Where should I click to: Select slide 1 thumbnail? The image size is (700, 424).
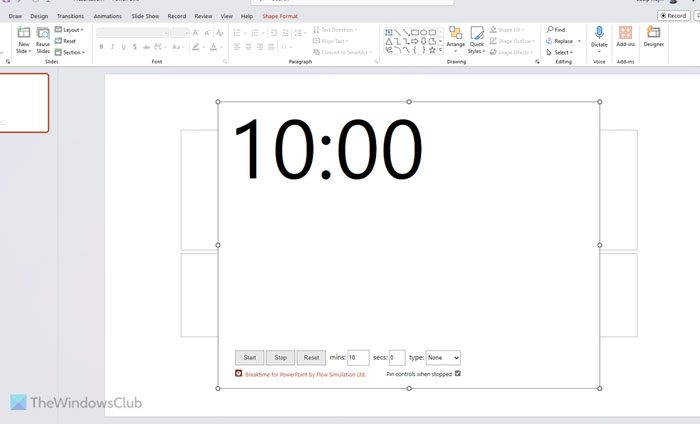(x=23, y=103)
